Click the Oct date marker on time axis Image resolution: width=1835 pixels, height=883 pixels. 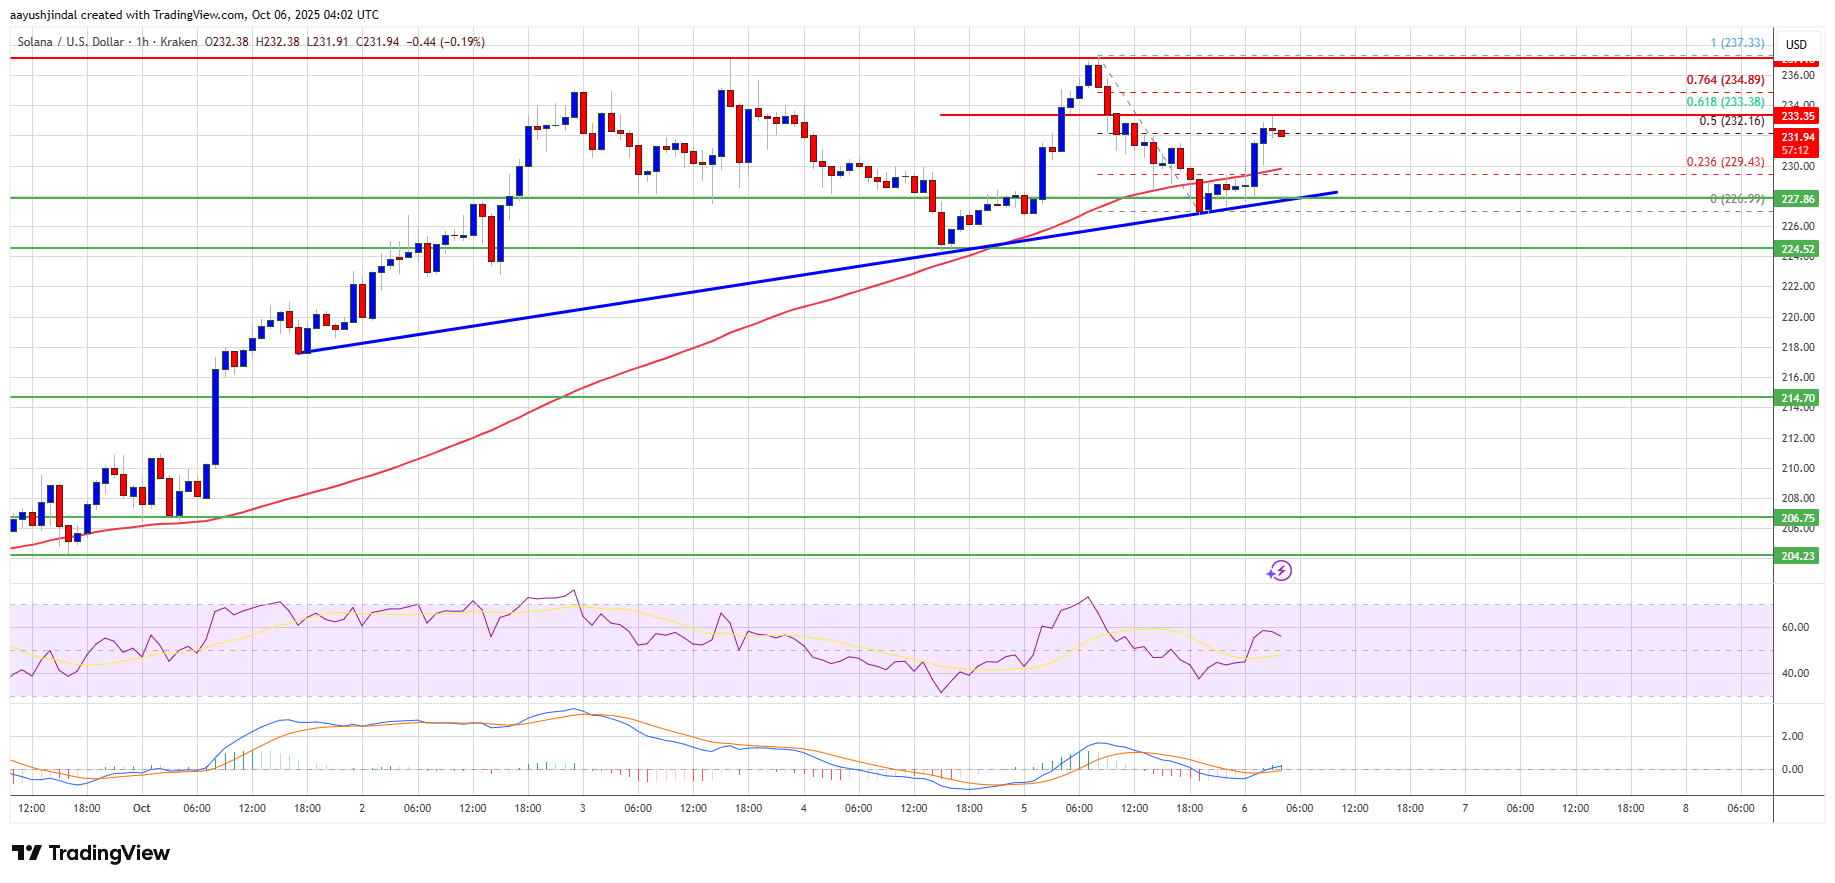(x=142, y=808)
